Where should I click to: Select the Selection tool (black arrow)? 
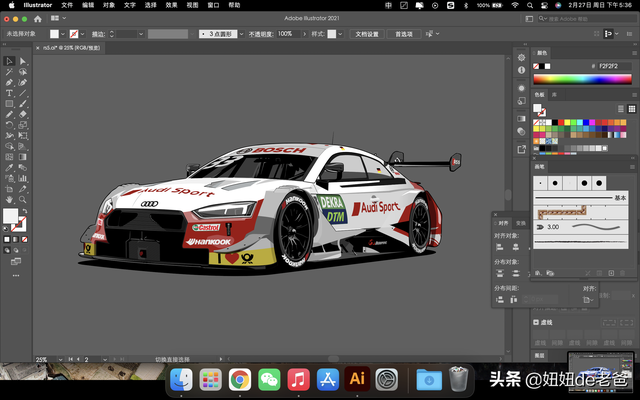pyautogui.click(x=9, y=62)
